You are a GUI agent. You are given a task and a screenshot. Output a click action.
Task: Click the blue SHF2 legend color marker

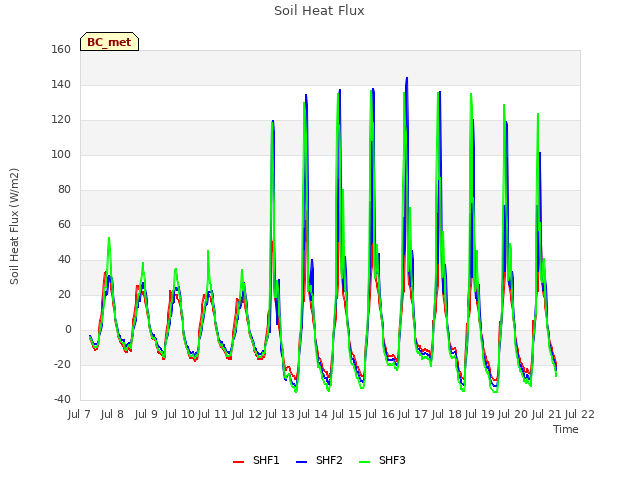coord(301,462)
